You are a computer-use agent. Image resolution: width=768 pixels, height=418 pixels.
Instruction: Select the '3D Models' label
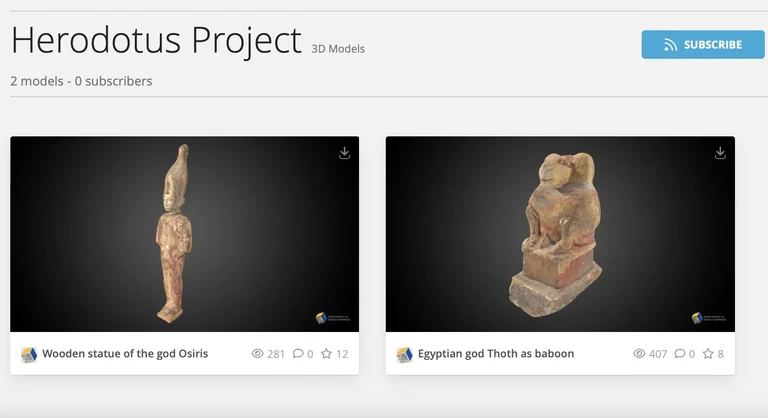338,49
